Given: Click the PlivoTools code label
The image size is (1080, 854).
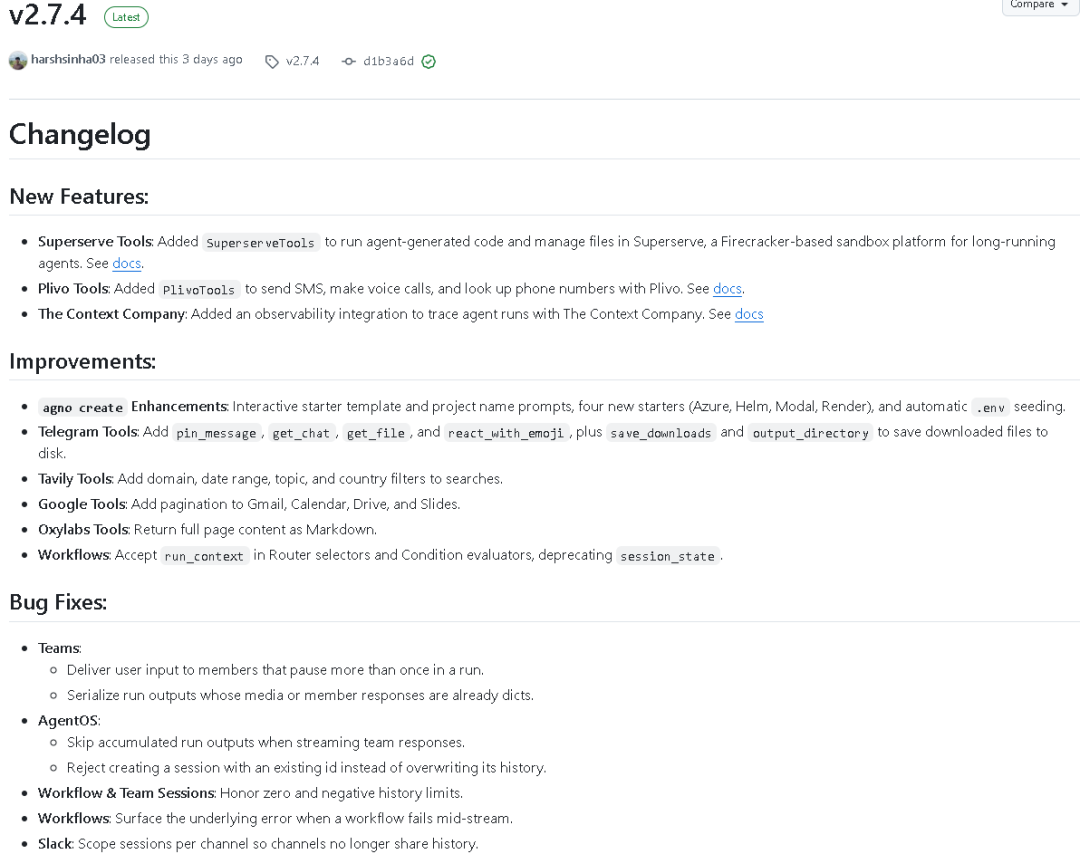Looking at the screenshot, I should (x=199, y=289).
